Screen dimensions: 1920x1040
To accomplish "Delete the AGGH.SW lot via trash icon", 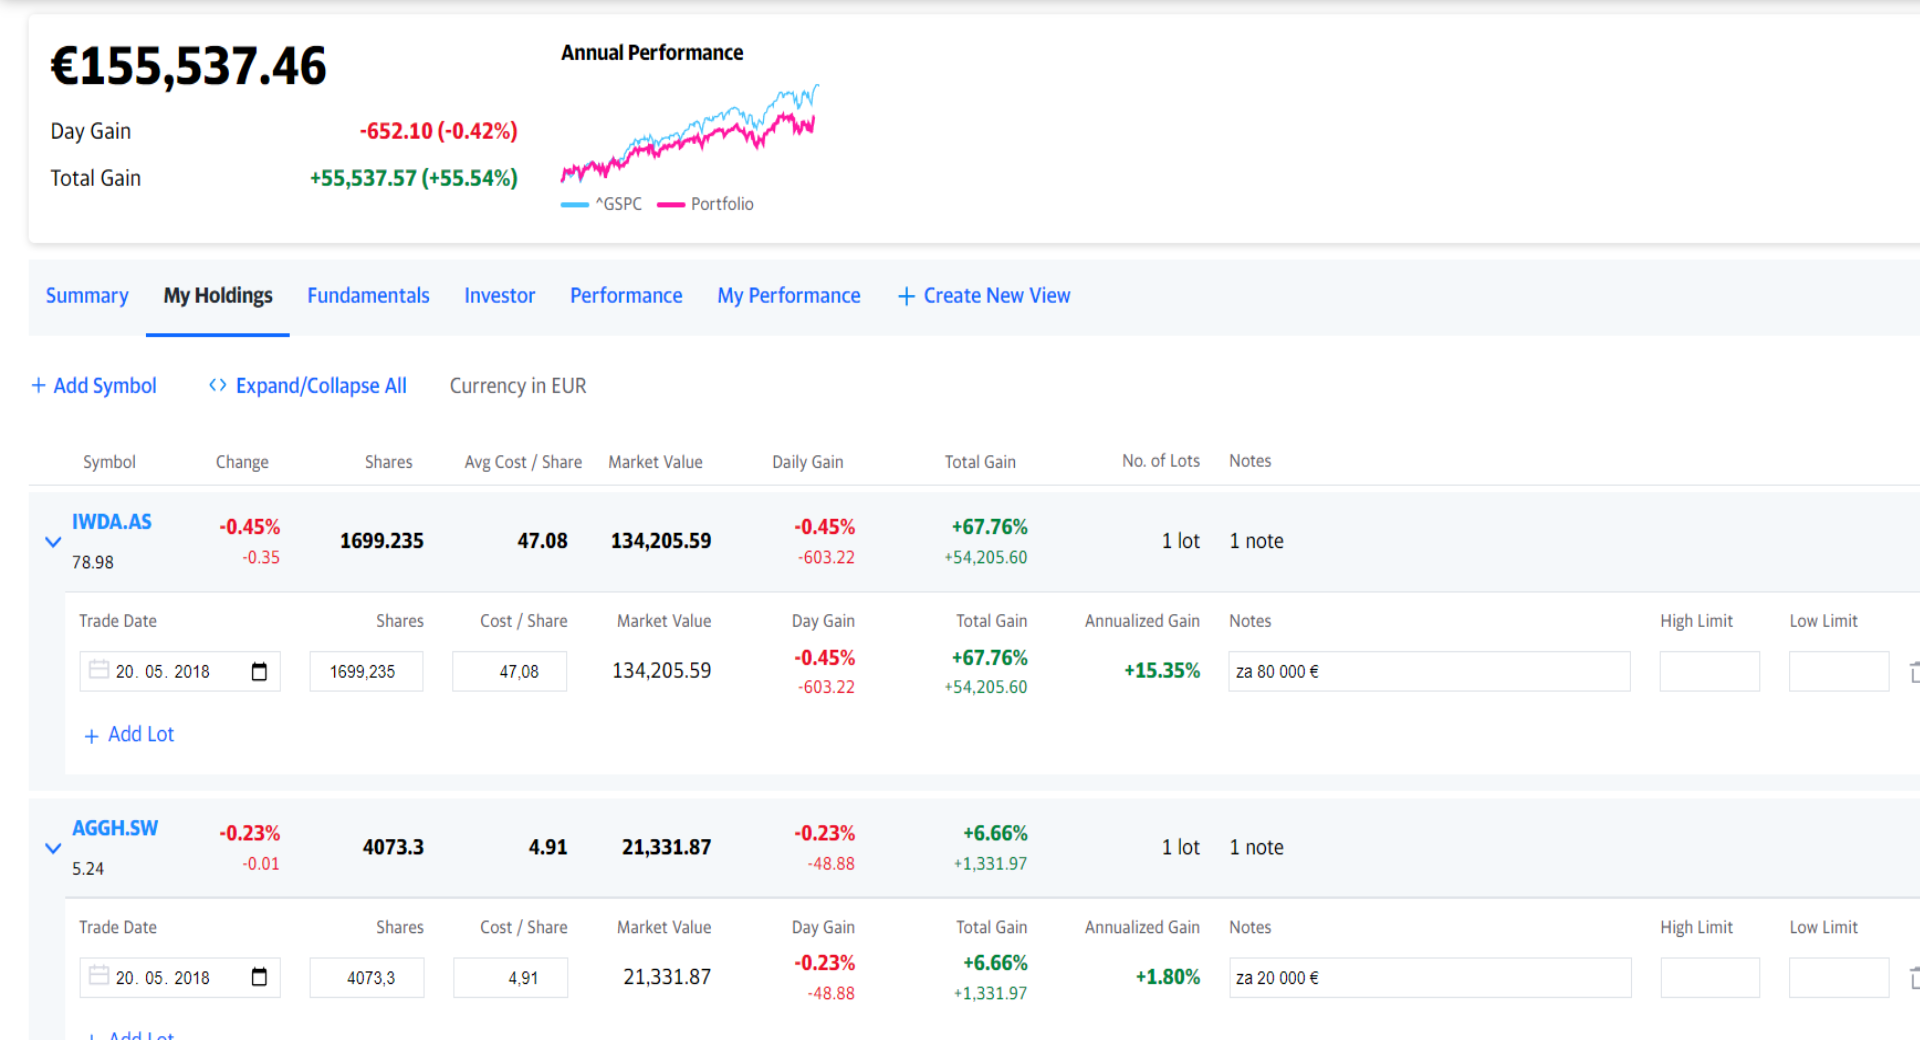I will point(1914,978).
